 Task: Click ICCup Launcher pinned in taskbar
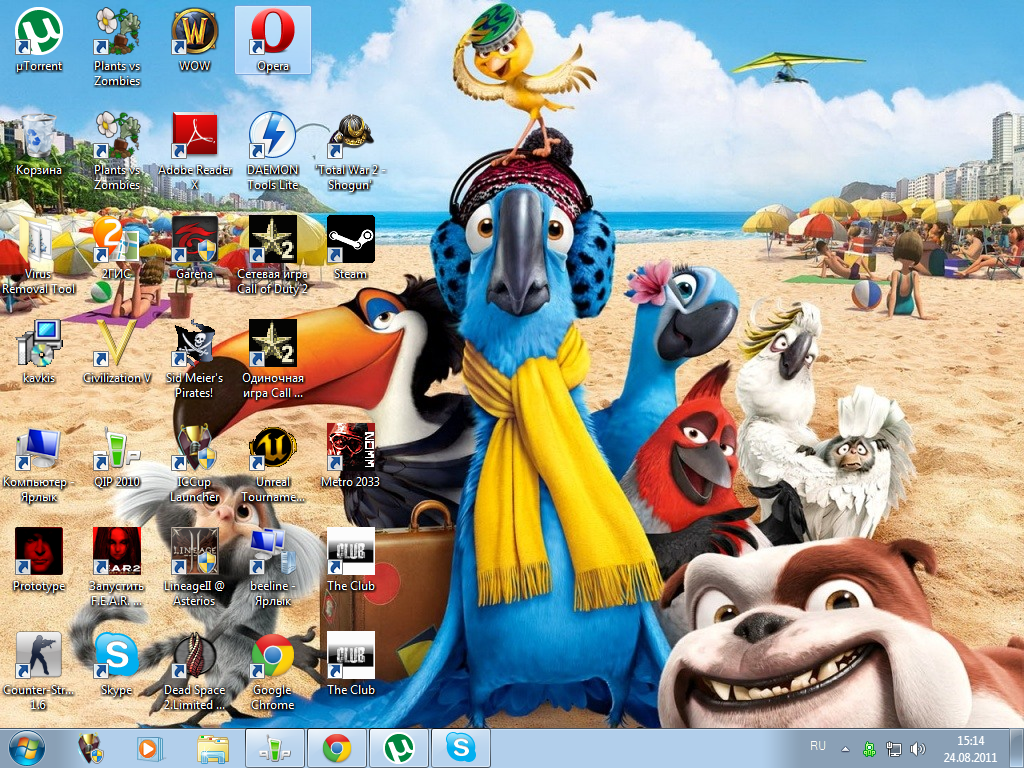[x=90, y=748]
